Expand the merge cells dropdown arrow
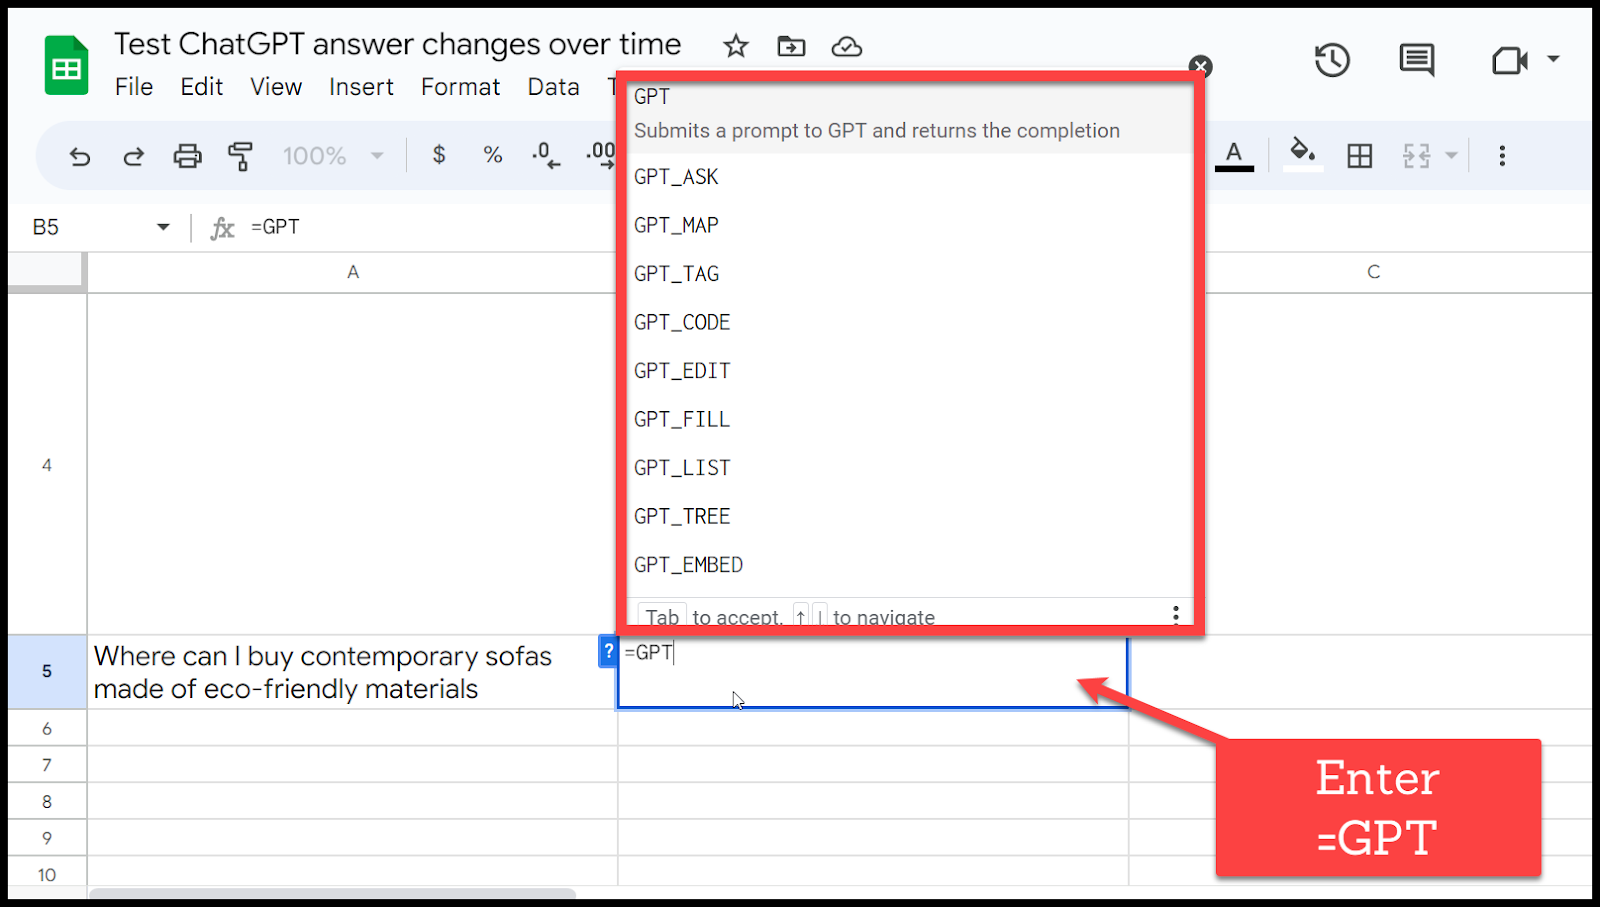1600x907 pixels. pyautogui.click(x=1451, y=156)
